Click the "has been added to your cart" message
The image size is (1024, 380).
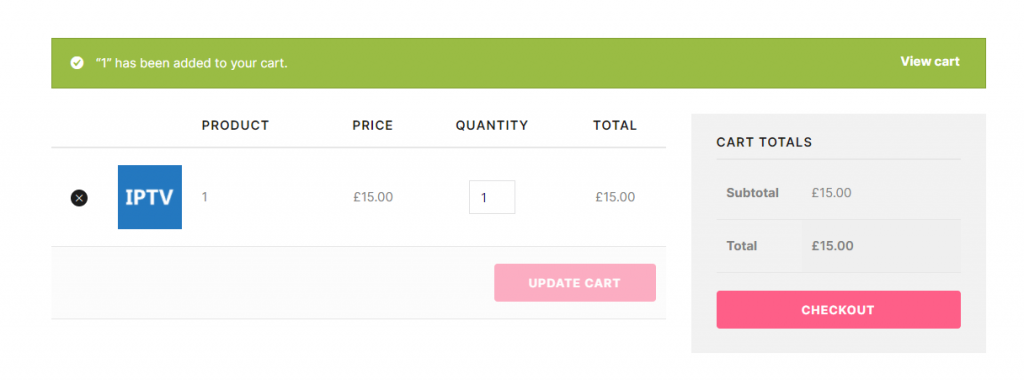point(201,63)
